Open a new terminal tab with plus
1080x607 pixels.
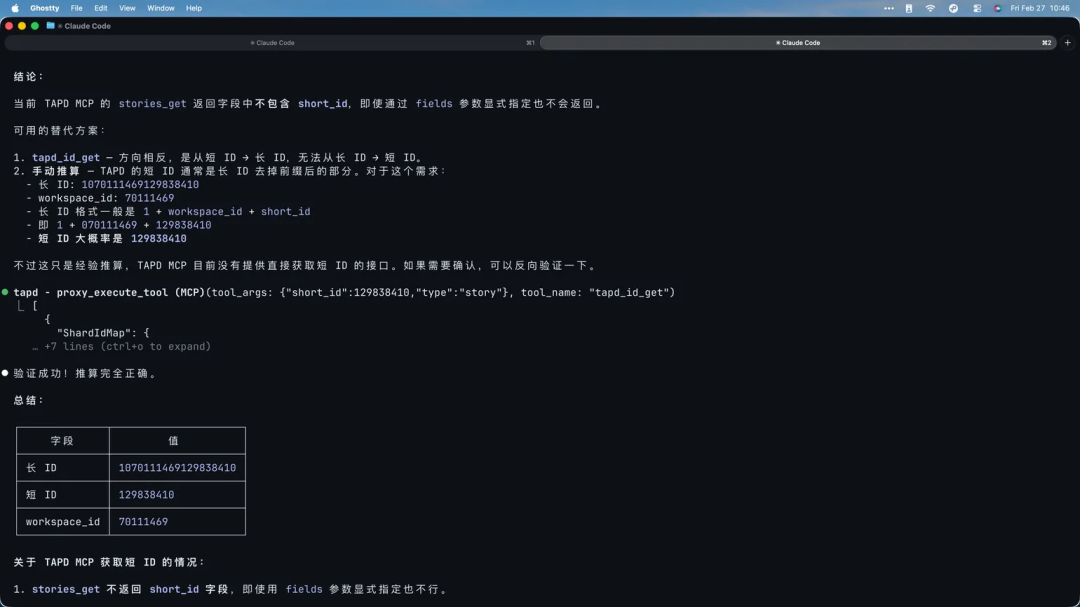(x=1066, y=43)
